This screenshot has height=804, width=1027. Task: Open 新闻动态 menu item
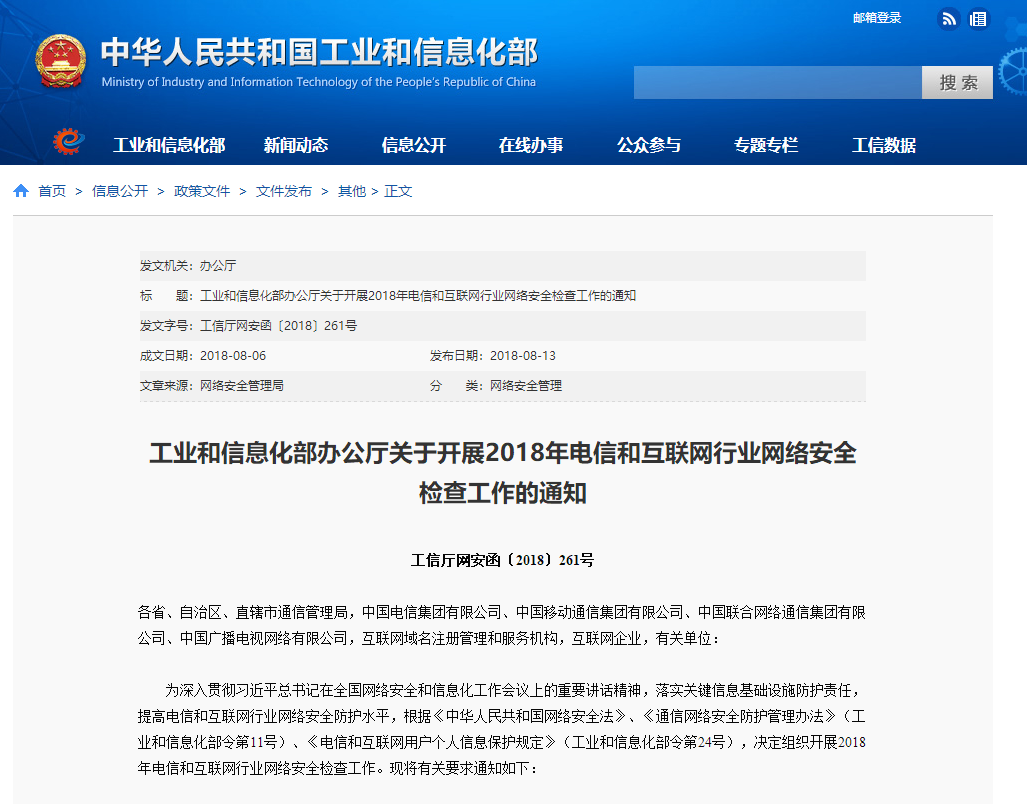[x=296, y=145]
